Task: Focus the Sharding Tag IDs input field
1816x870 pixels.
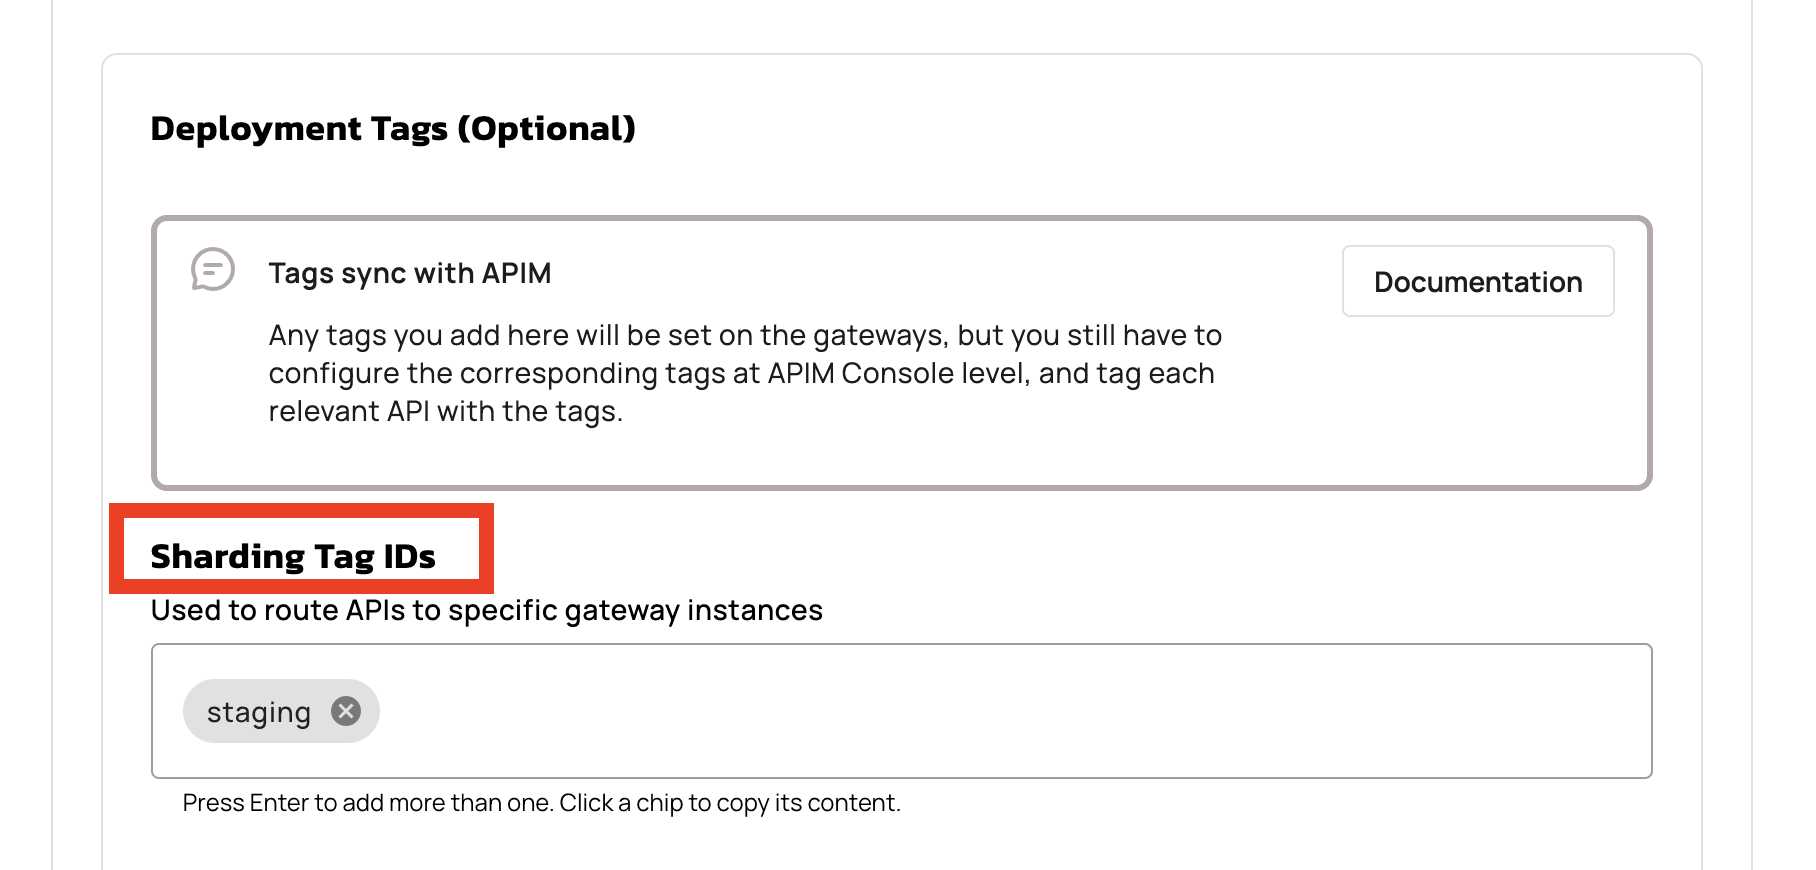Action: point(1000,711)
